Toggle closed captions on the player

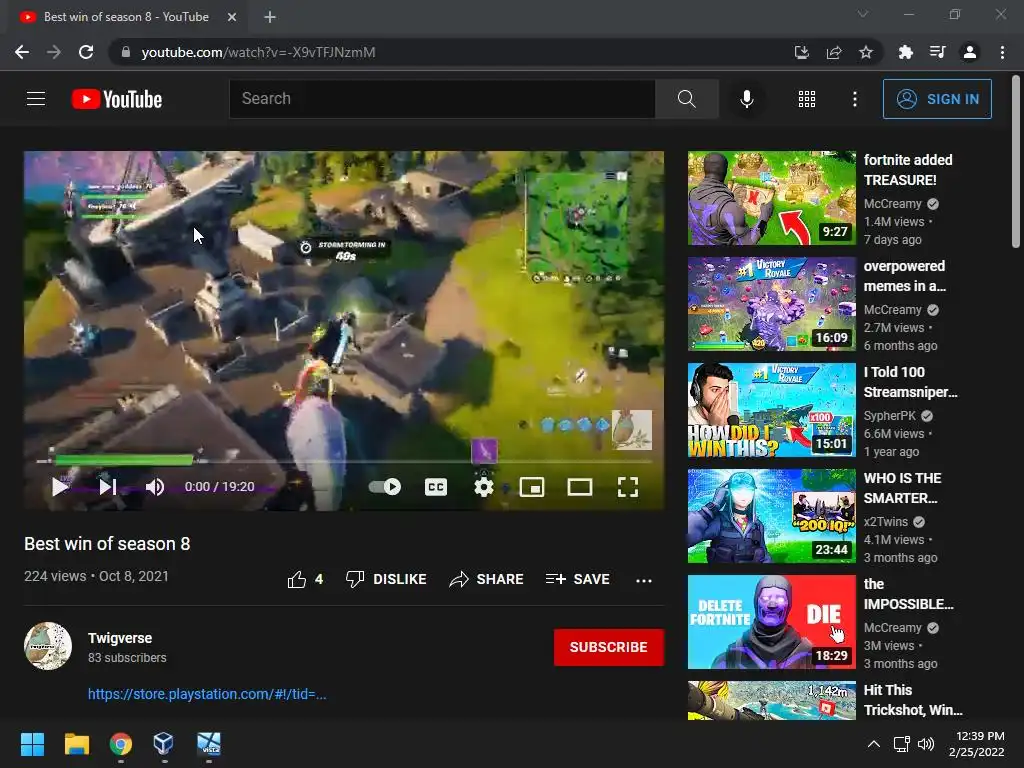[436, 487]
